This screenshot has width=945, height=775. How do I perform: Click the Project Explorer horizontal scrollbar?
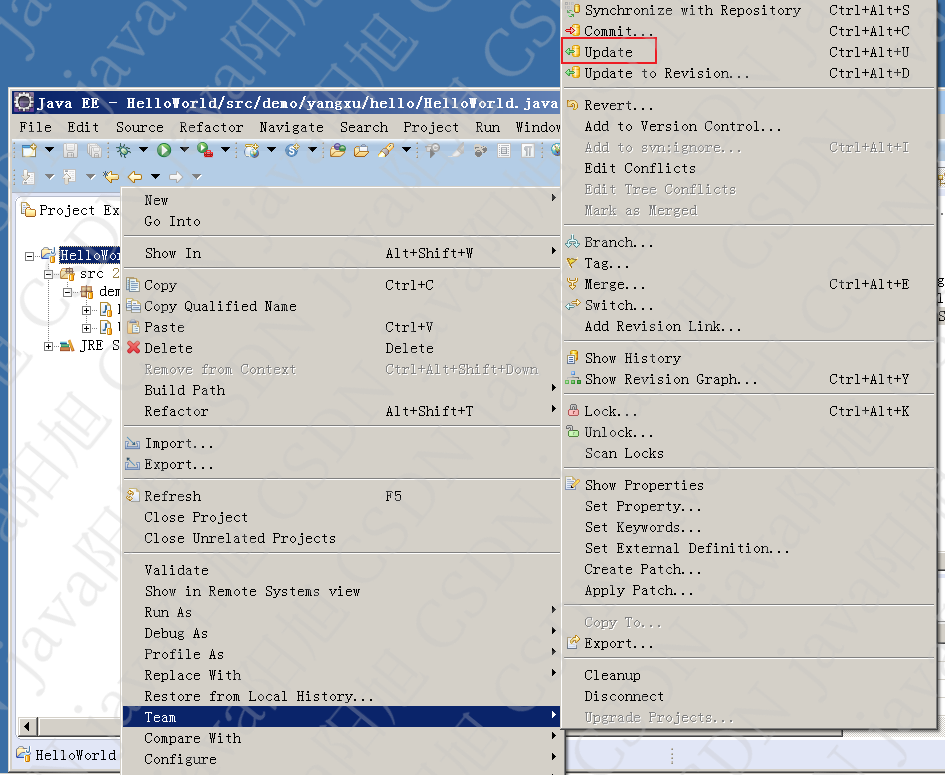pyautogui.click(x=70, y=727)
